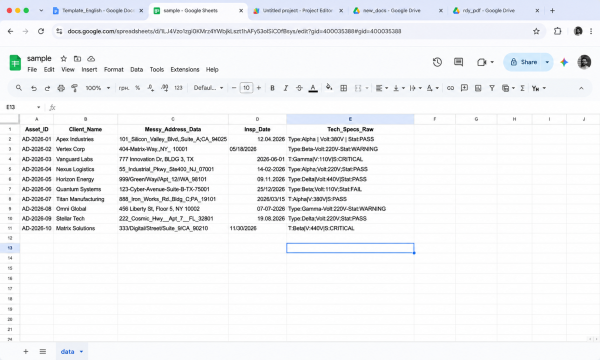Toggle bold formatting
This screenshot has height=360, width=600.
coord(272,88)
